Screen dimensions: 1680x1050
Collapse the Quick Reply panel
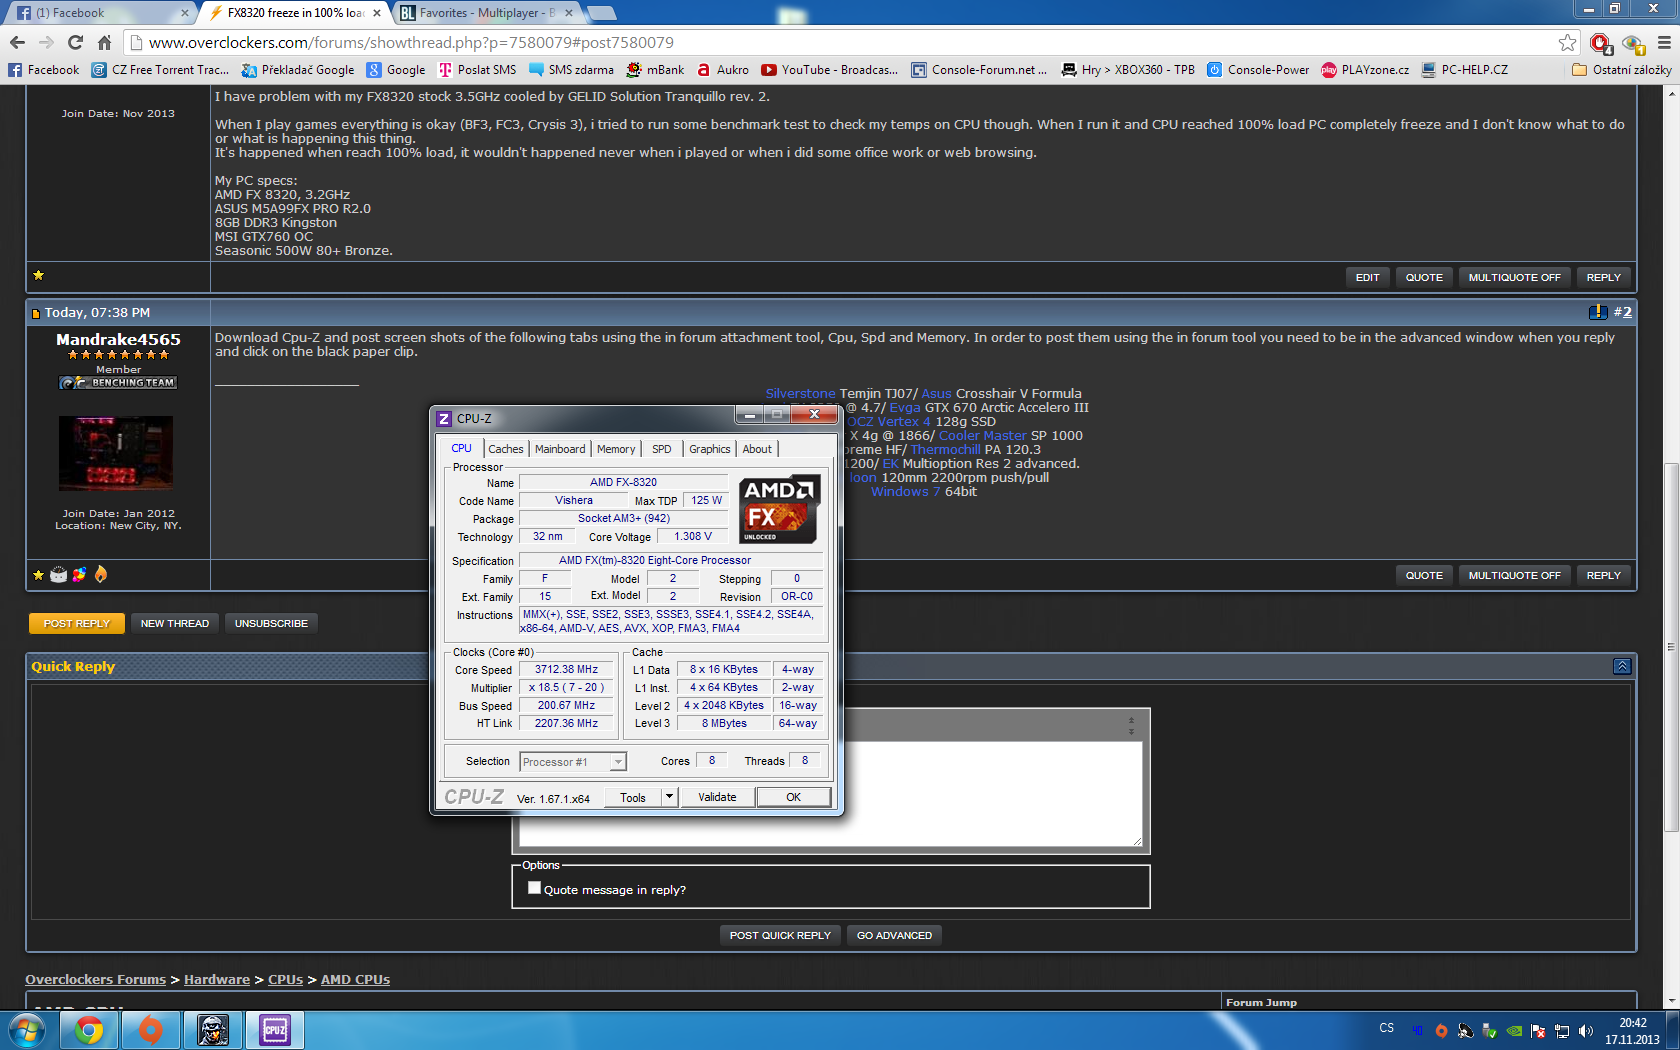(x=1622, y=666)
